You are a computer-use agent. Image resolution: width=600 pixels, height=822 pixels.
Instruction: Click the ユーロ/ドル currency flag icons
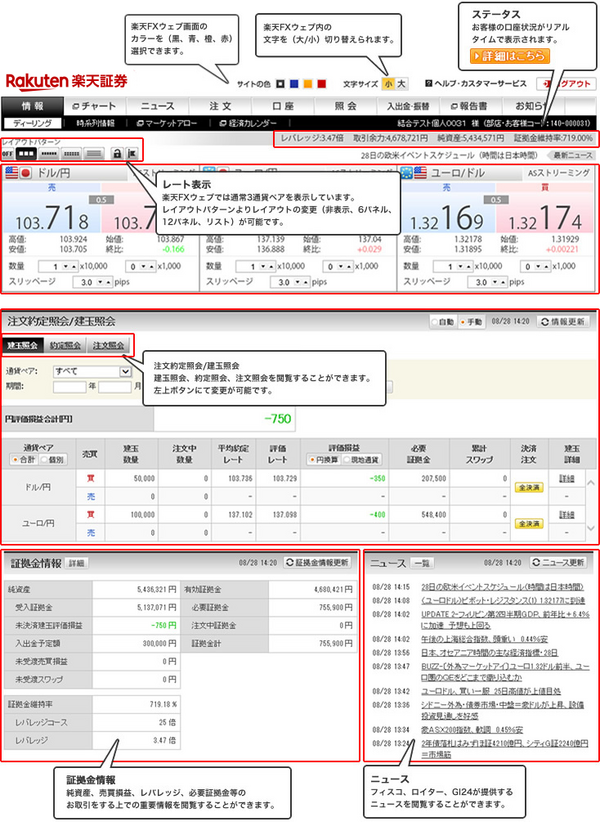pos(413,173)
